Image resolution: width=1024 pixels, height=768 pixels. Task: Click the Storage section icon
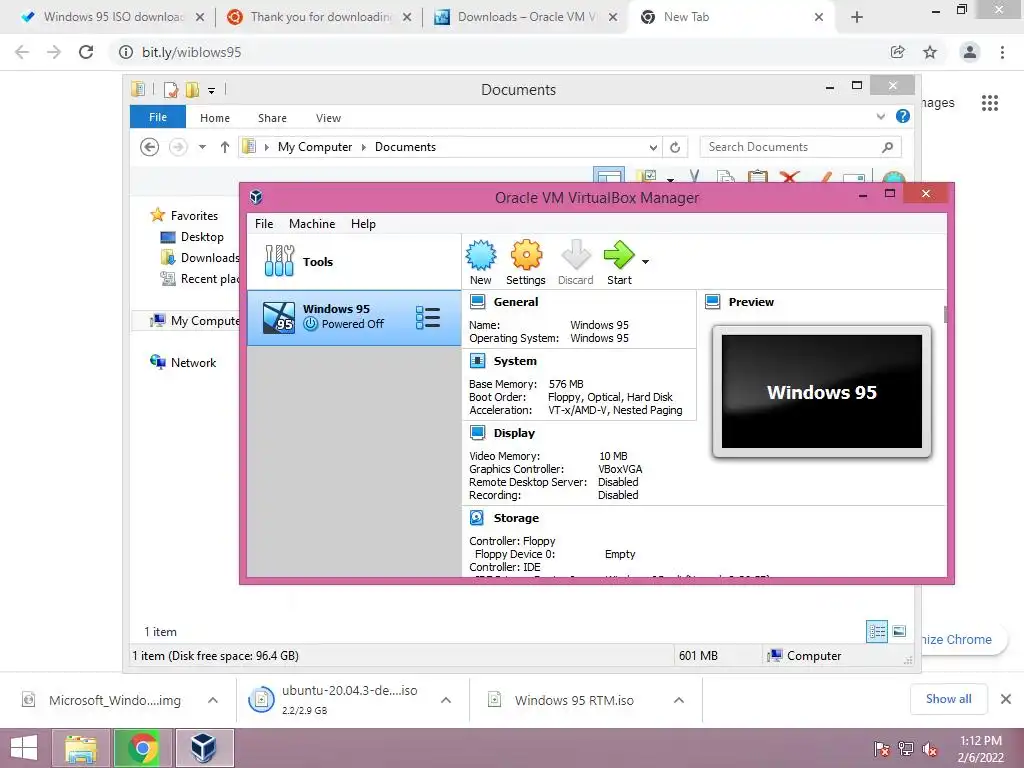click(x=477, y=517)
